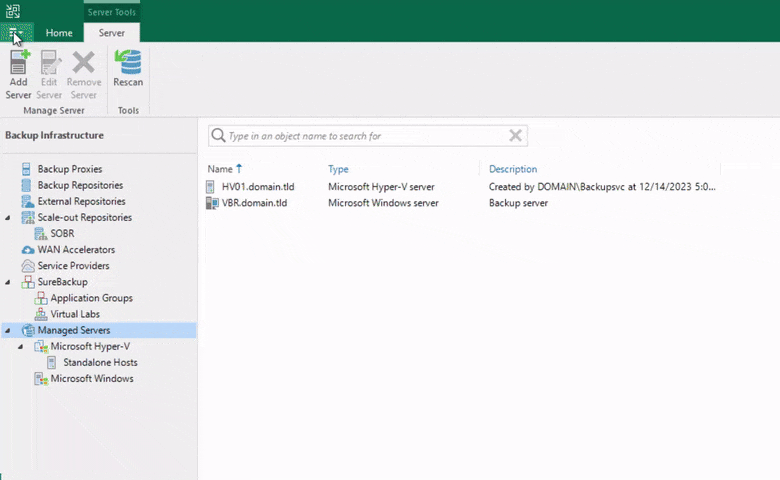This screenshot has height=480, width=780.
Task: Select the Managed Servers node
Action: tap(74, 330)
